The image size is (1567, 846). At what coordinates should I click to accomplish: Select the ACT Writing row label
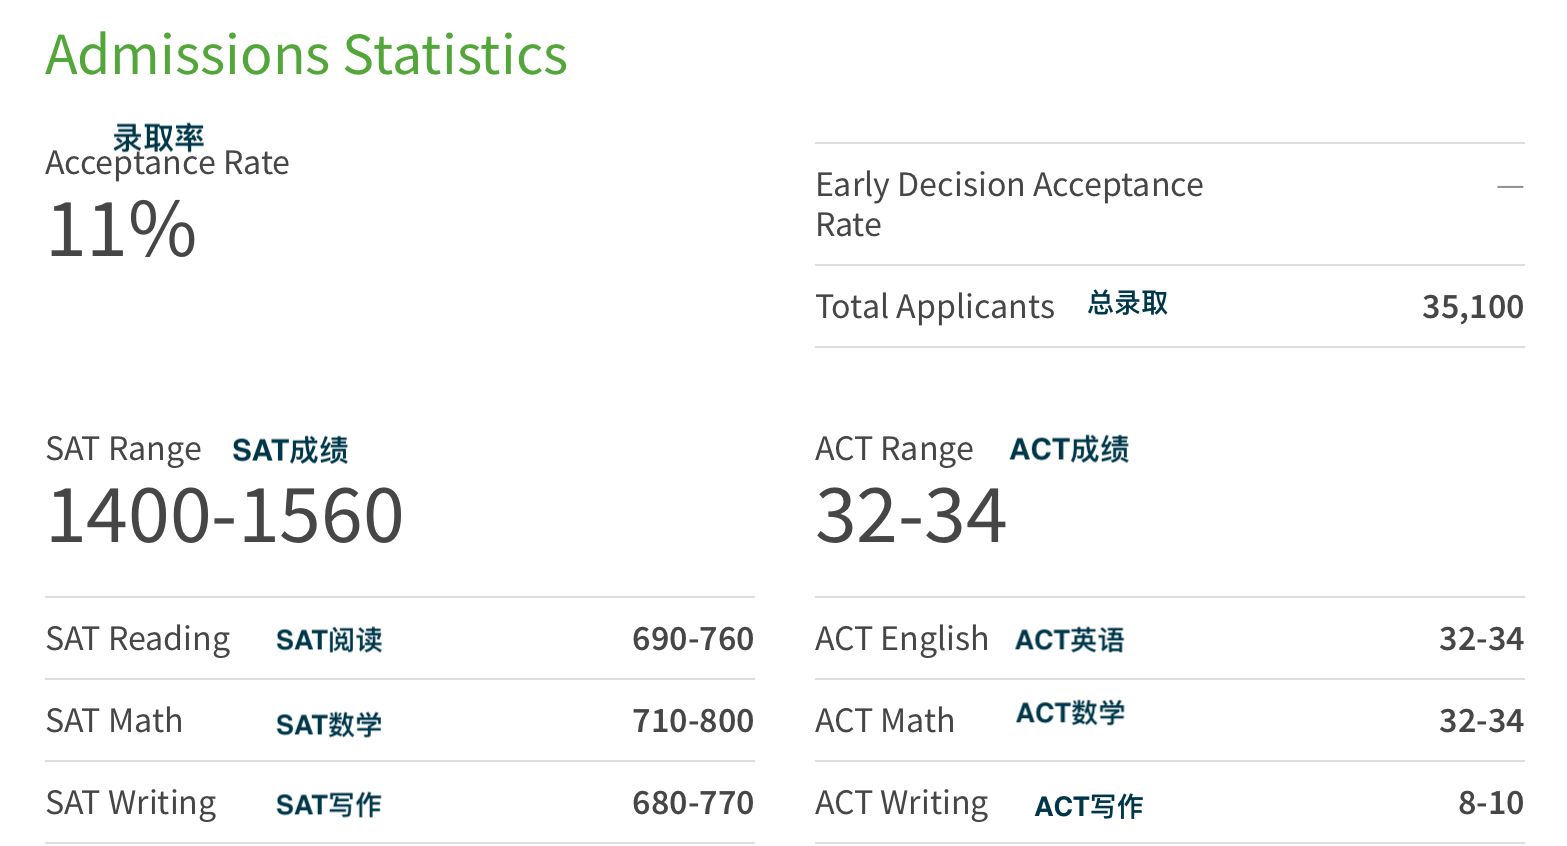(x=902, y=802)
